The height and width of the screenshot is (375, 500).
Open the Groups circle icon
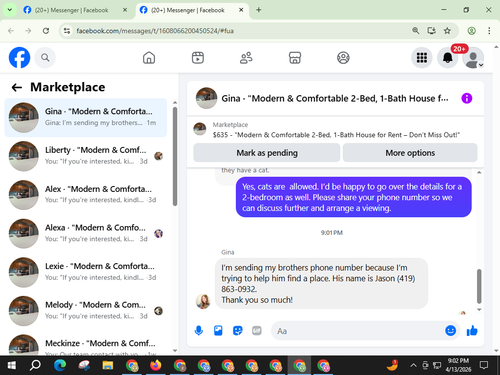pyautogui.click(x=343, y=58)
